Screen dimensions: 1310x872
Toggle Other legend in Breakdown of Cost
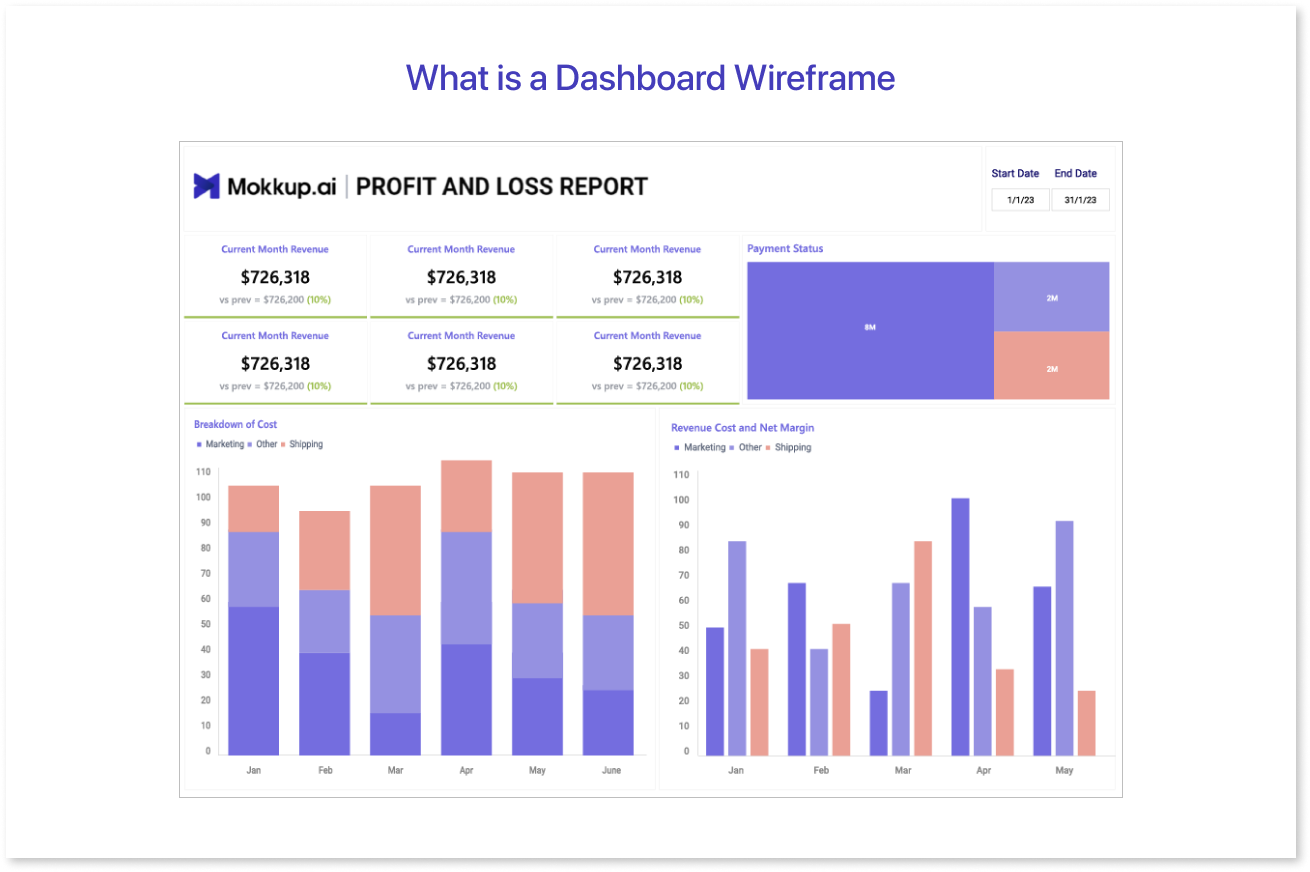262,444
